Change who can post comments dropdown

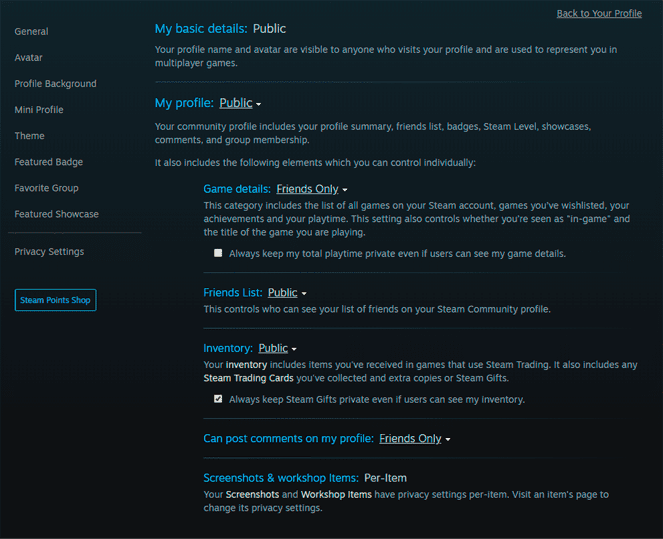tap(415, 439)
